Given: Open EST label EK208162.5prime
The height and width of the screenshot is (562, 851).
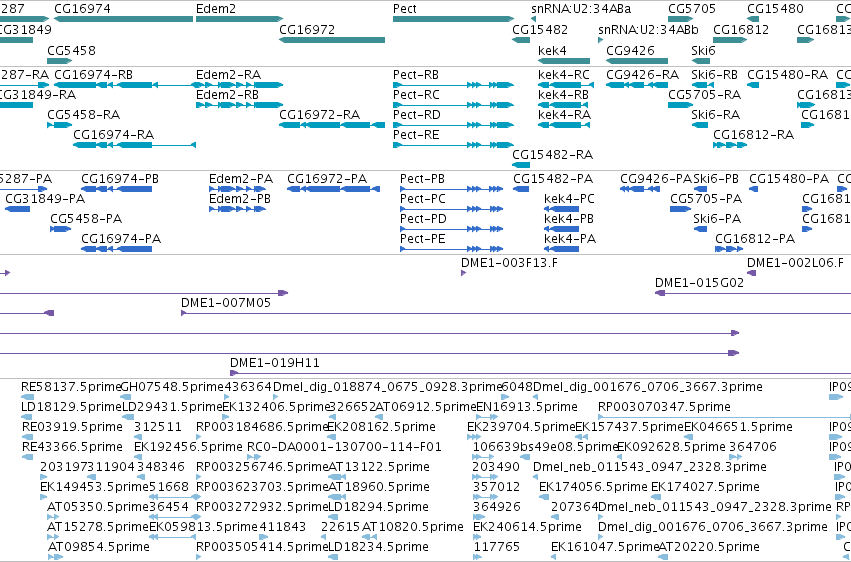Looking at the screenshot, I should coord(381,427).
